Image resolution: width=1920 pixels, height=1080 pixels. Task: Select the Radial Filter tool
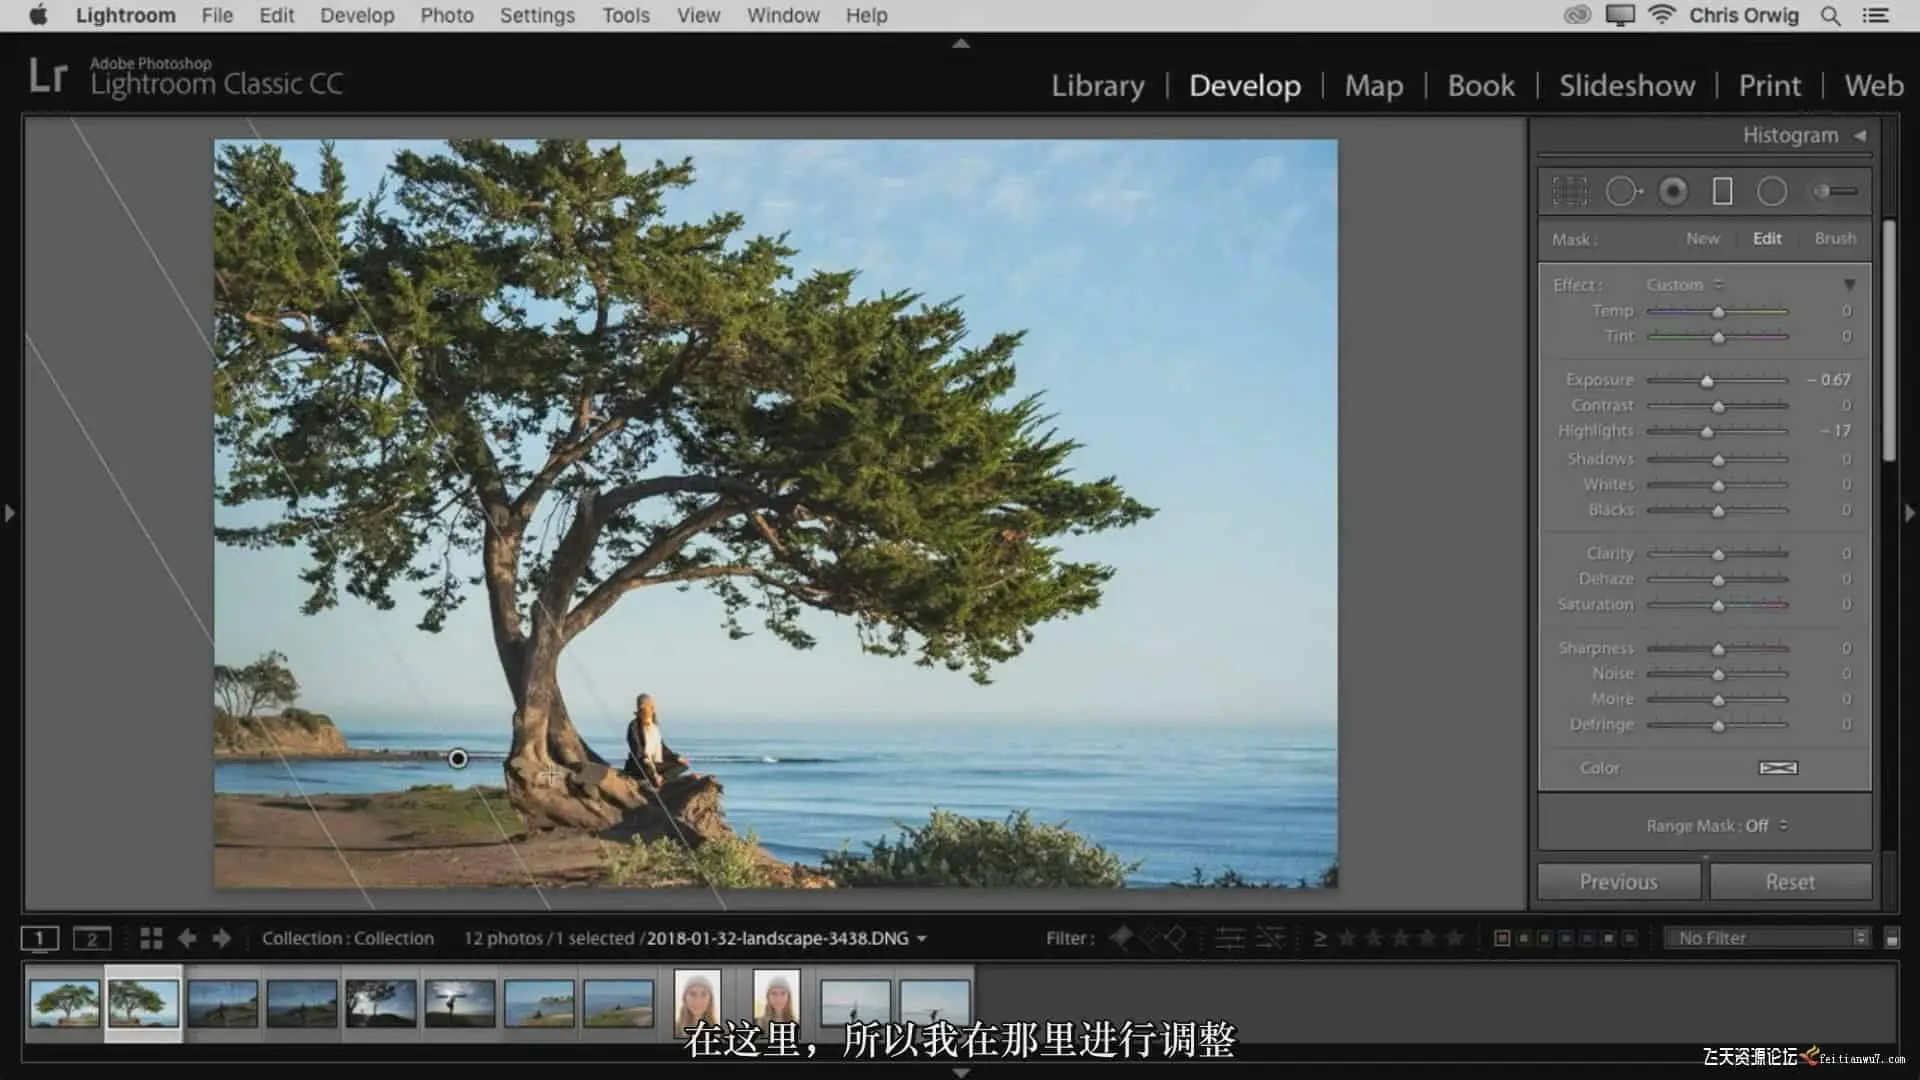point(1772,191)
